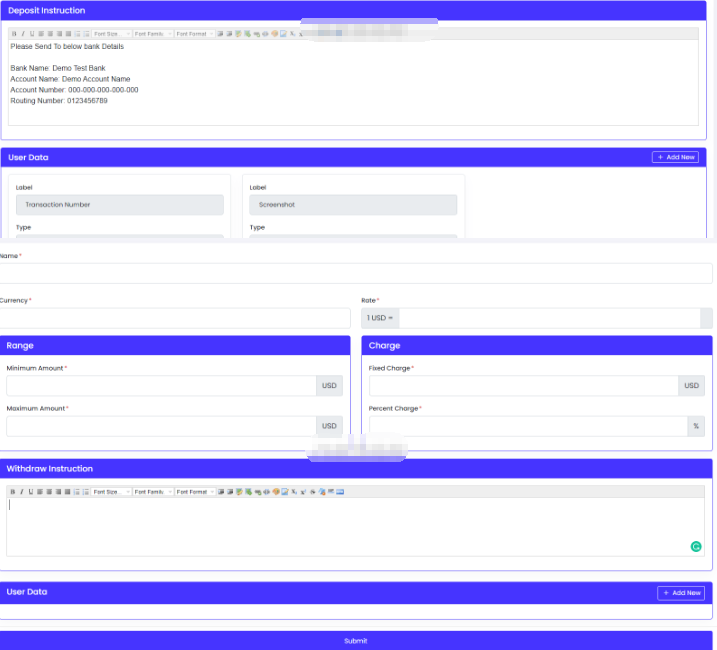Click the Transaction Number label field
This screenshot has width=717, height=650.
(119, 205)
